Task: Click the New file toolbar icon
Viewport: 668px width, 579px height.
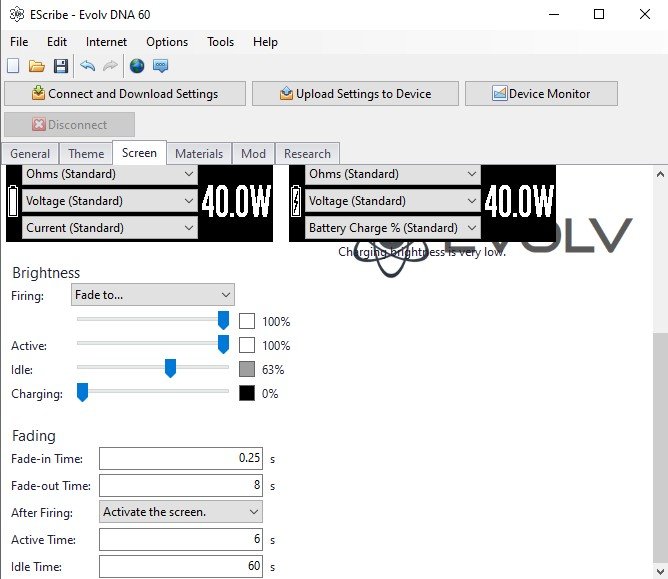Action: coord(13,66)
